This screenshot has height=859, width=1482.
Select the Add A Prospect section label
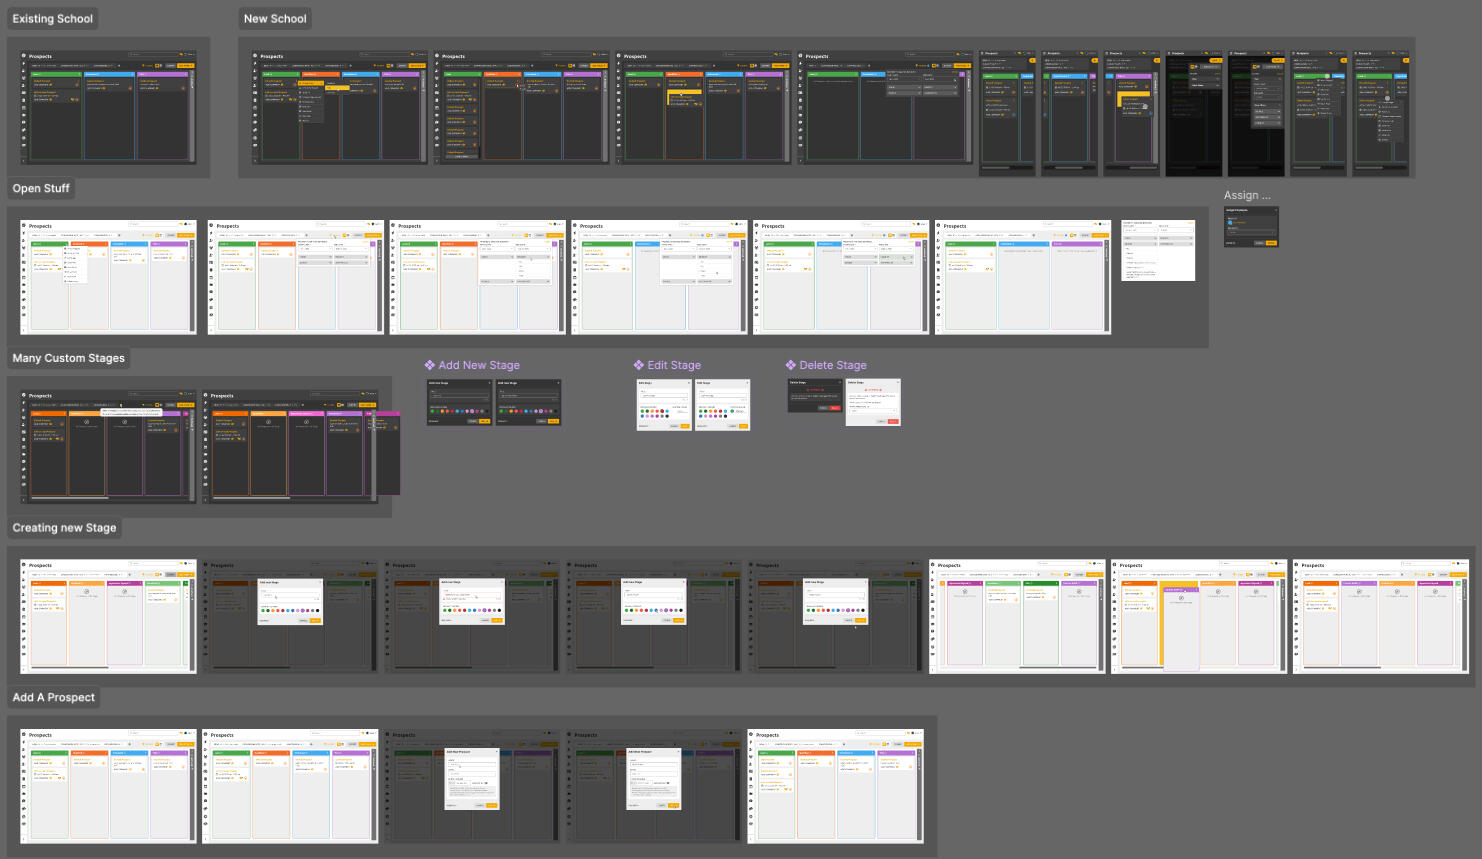(x=54, y=698)
